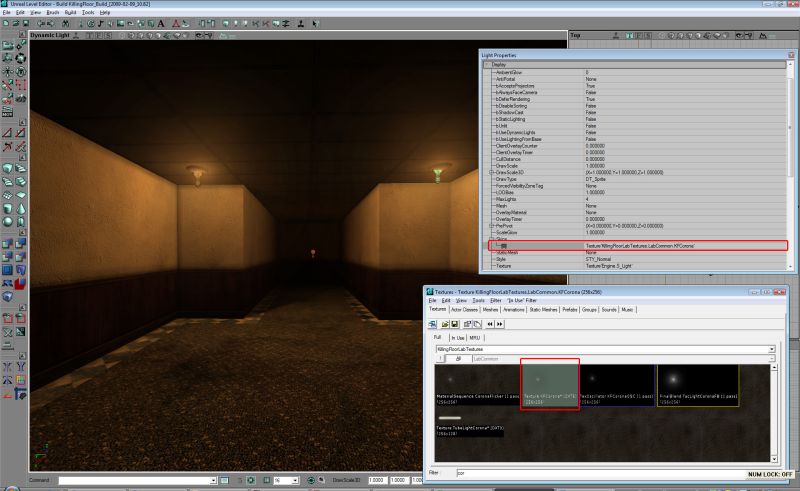Select the In Use sub-tab
800x491 pixels.
[458, 338]
